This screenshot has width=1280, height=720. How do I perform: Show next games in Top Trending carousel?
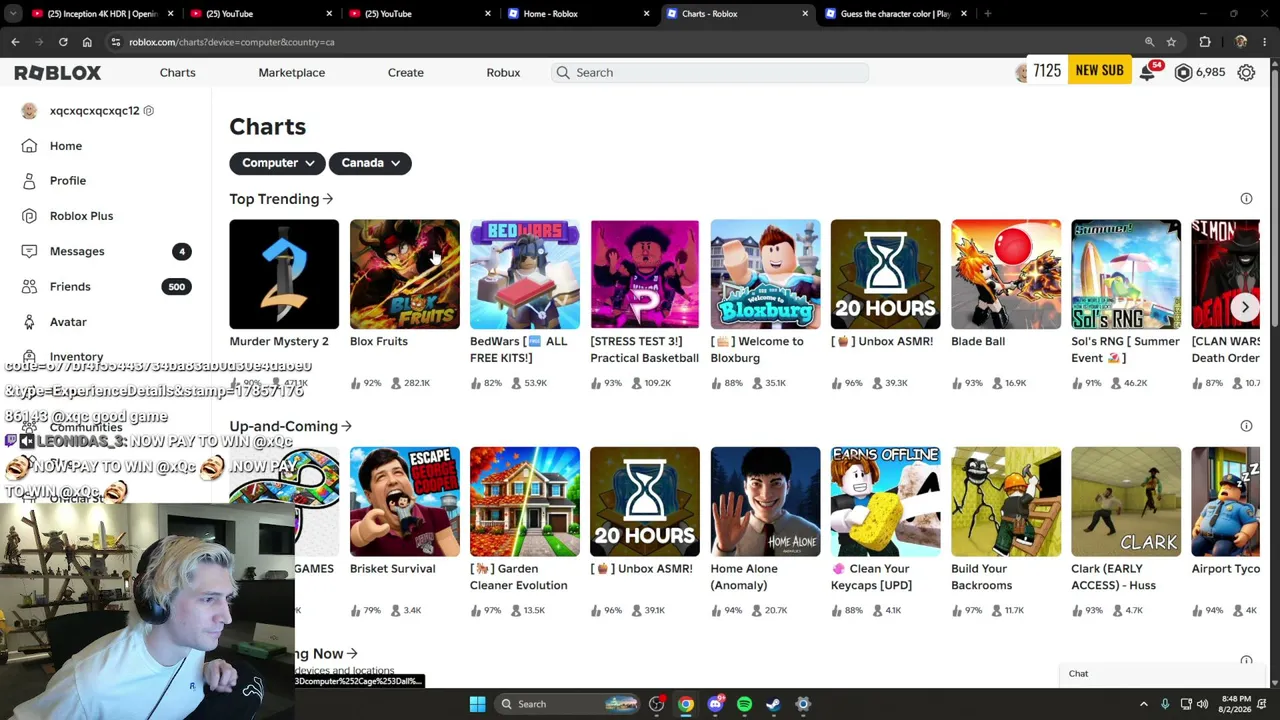[1245, 307]
